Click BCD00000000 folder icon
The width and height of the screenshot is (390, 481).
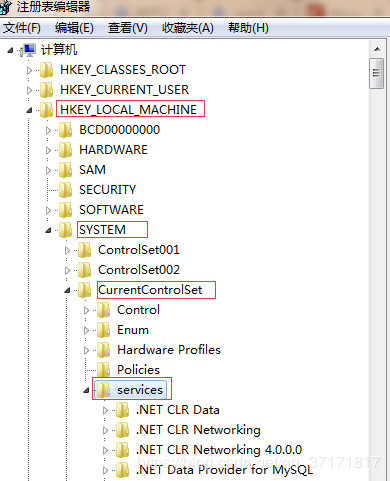tap(66, 130)
